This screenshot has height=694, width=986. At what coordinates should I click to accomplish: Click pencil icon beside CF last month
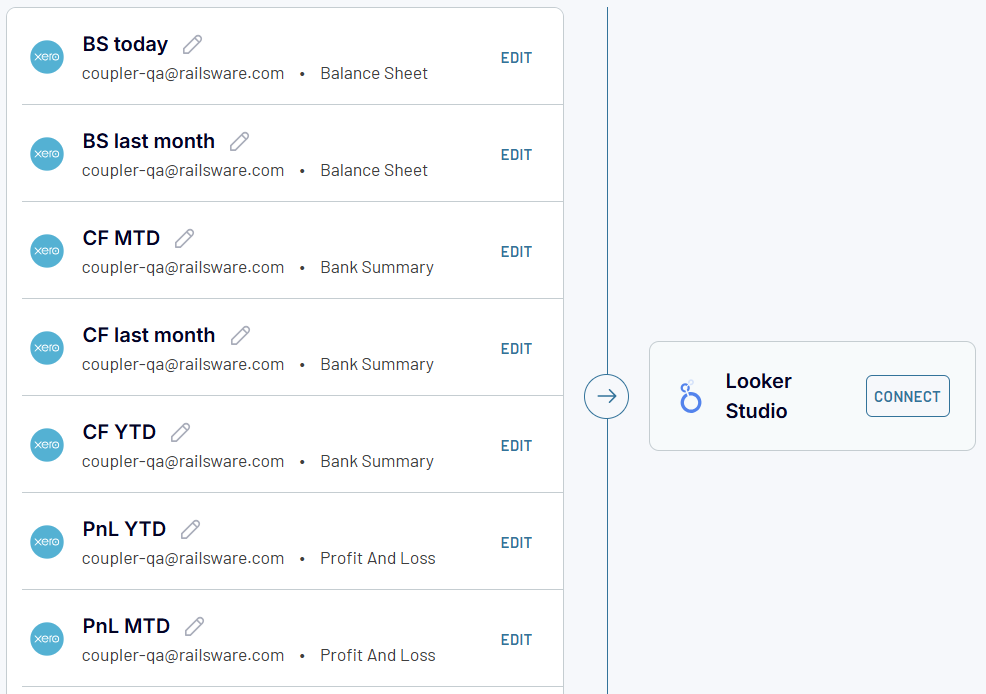[240, 335]
